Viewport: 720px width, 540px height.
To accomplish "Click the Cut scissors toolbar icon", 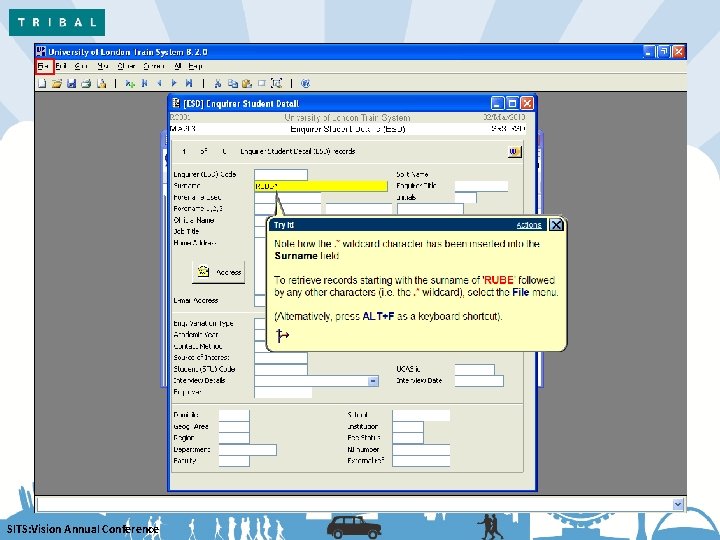I will [x=218, y=83].
